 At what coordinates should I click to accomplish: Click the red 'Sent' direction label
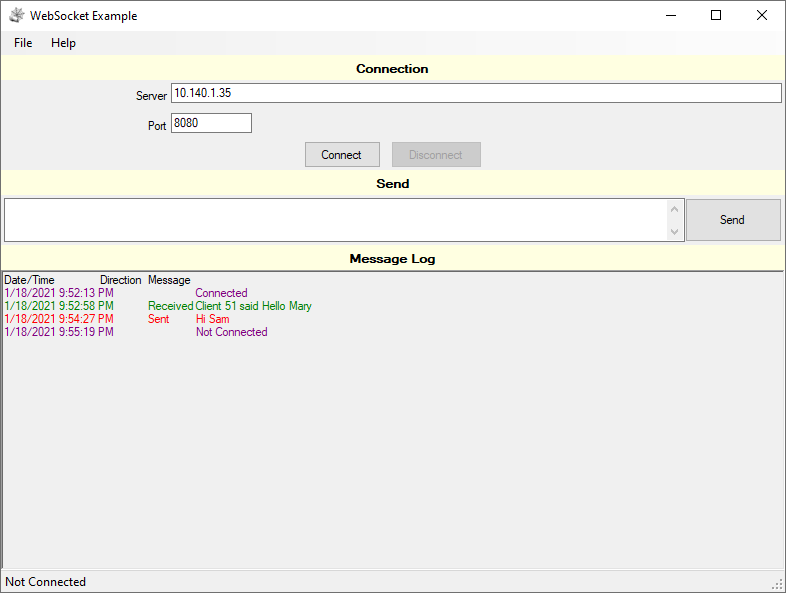158,319
